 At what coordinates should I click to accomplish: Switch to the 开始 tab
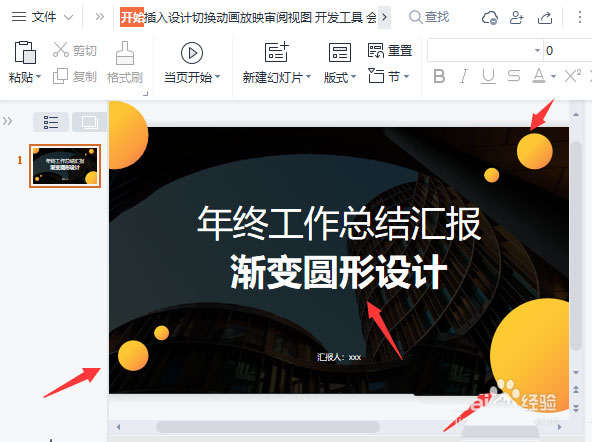pyautogui.click(x=132, y=17)
